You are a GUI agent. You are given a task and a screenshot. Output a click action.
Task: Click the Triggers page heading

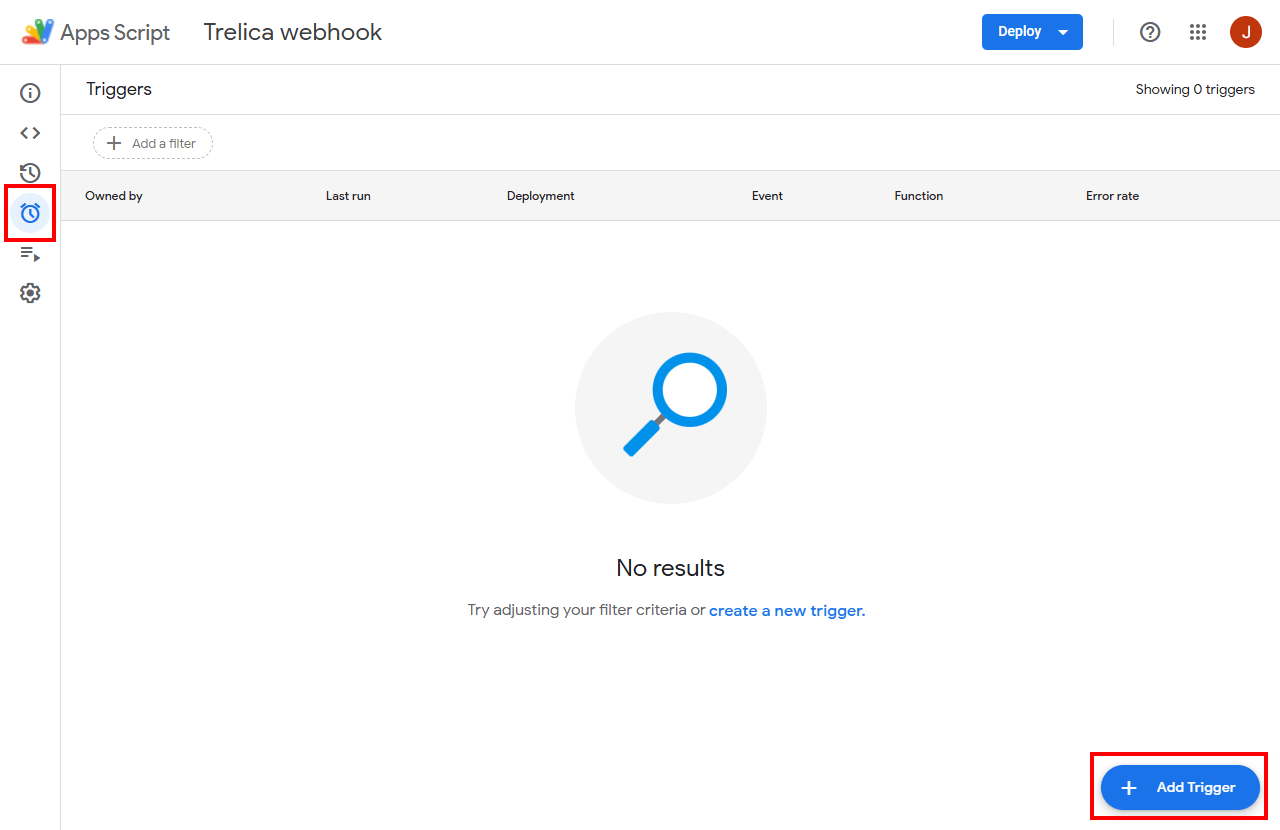point(119,89)
